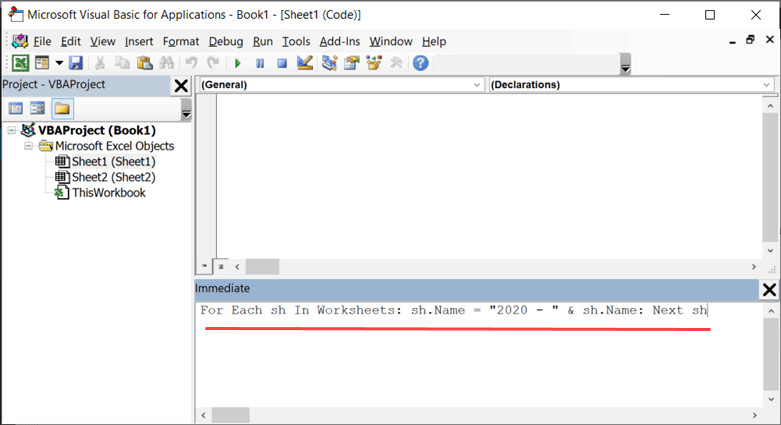Open Properties Window toolbar icon

click(352, 63)
